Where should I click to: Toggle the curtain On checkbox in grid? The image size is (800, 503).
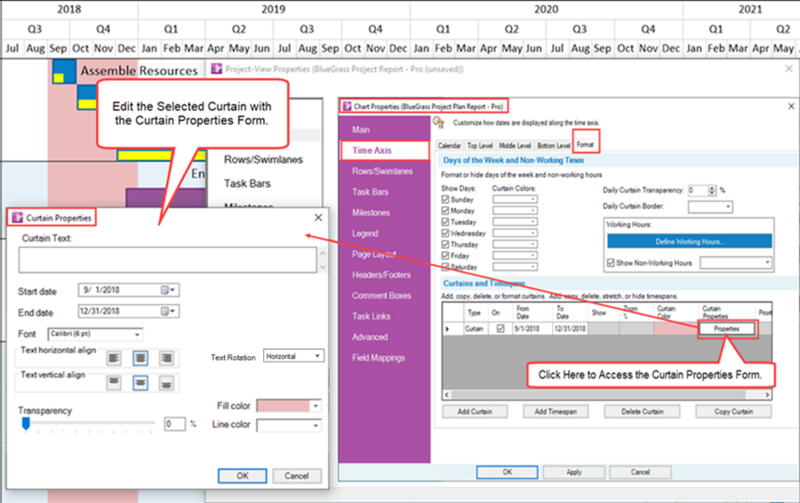(x=501, y=329)
